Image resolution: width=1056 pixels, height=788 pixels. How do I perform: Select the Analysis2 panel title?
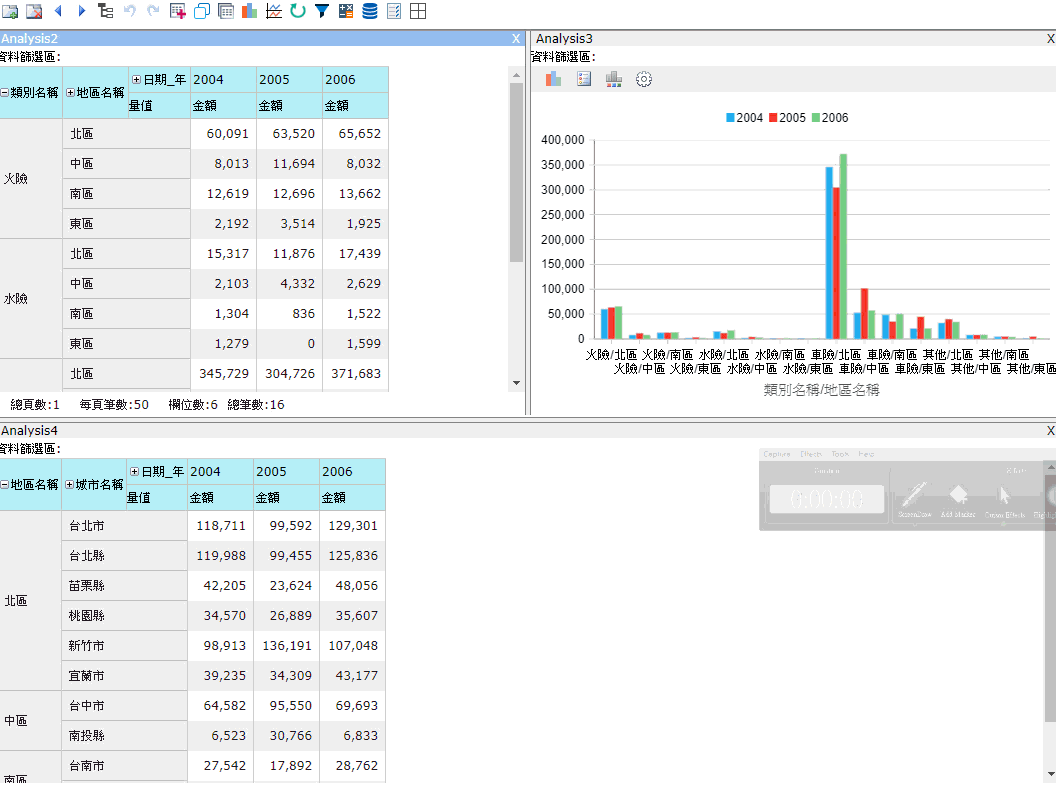30,38
